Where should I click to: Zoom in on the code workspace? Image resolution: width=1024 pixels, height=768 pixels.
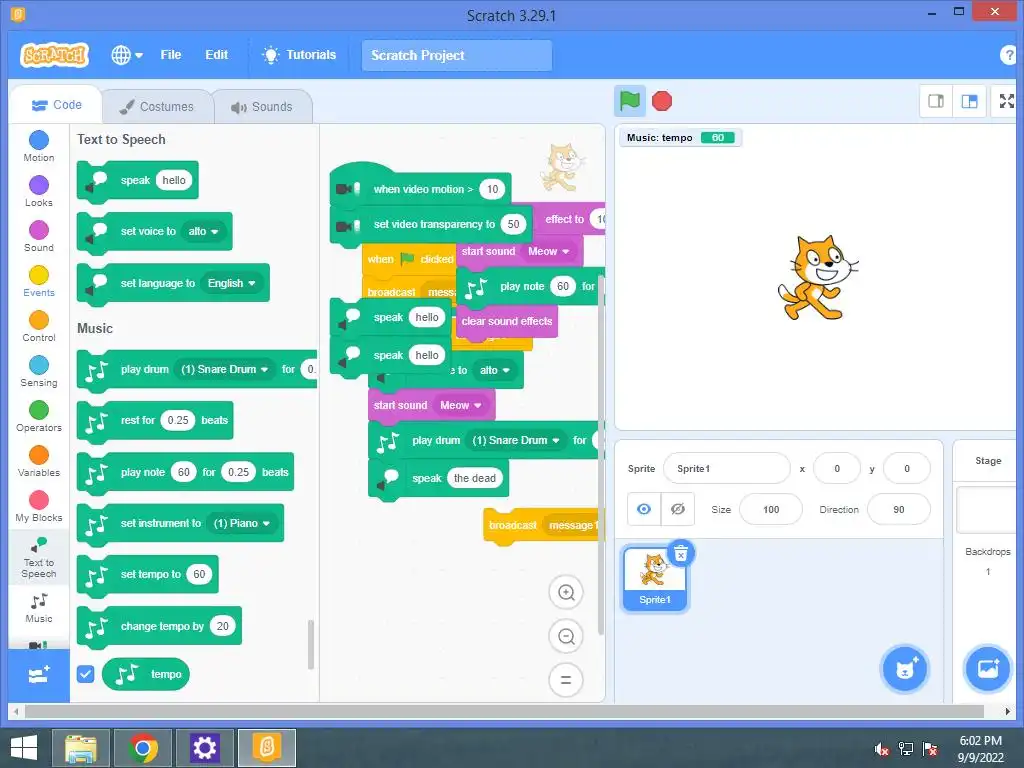[x=566, y=592]
